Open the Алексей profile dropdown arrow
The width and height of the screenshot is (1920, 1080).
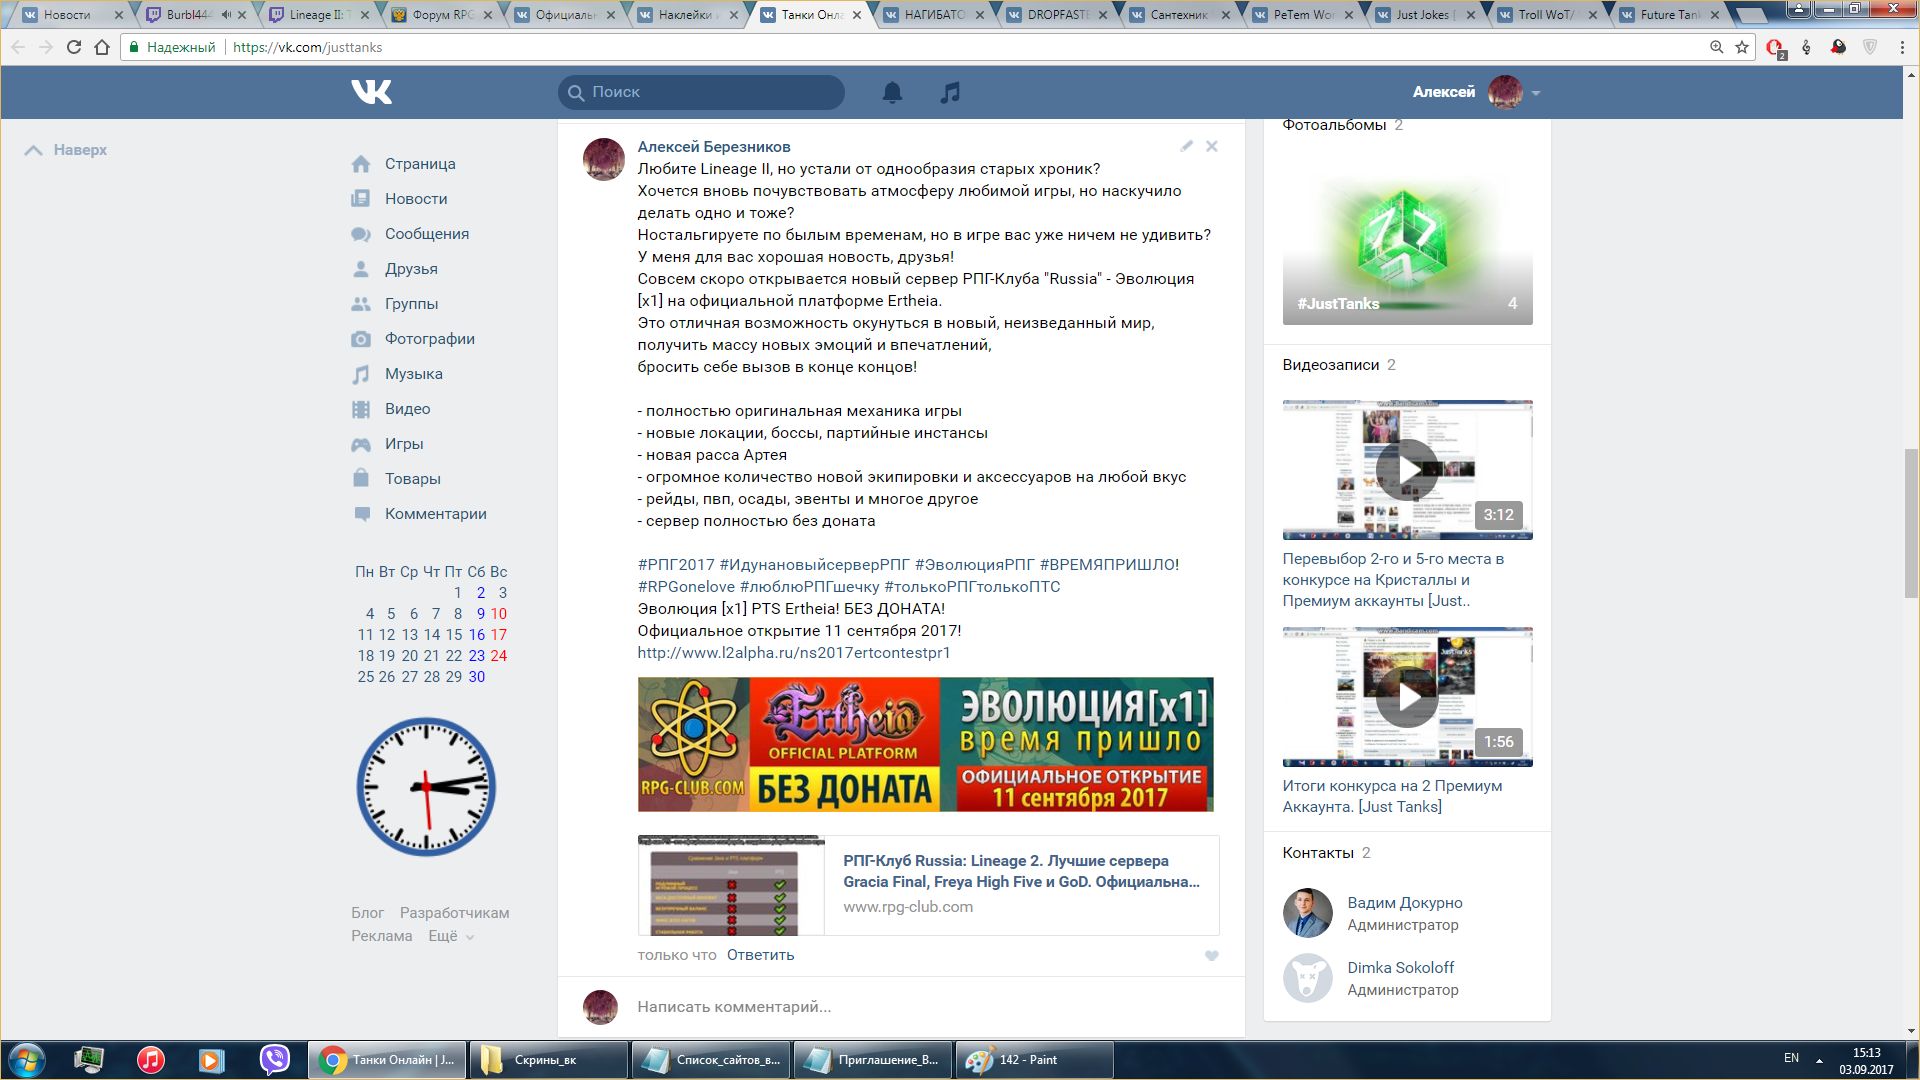pyautogui.click(x=1536, y=93)
